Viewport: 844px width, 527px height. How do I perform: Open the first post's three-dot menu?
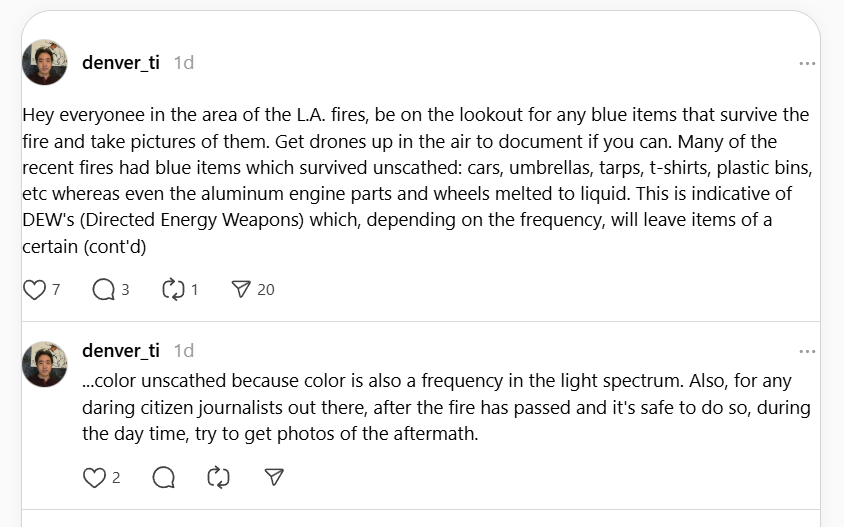click(x=807, y=63)
